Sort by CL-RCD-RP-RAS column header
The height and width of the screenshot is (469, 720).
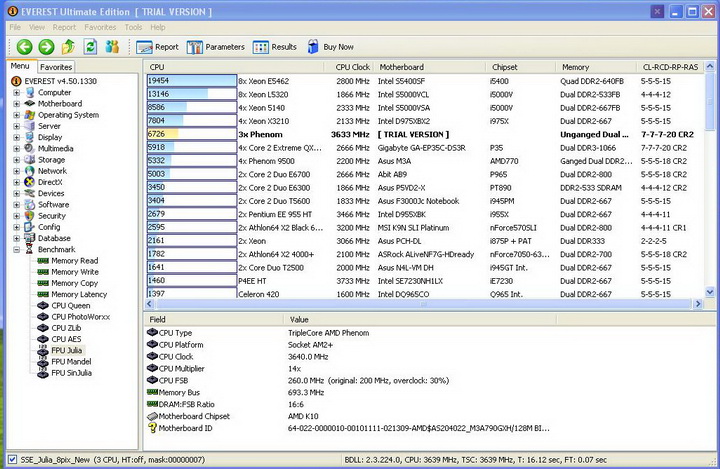pos(670,67)
